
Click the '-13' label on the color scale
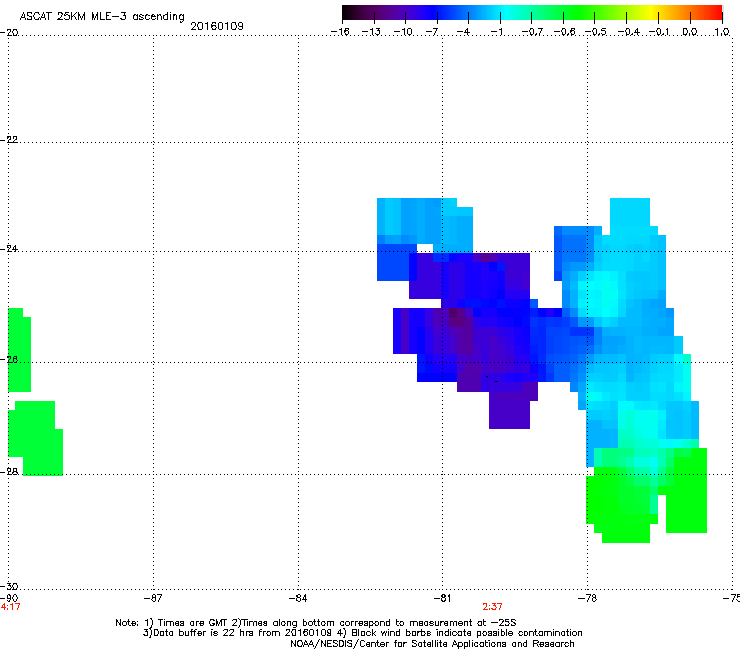(x=371, y=32)
